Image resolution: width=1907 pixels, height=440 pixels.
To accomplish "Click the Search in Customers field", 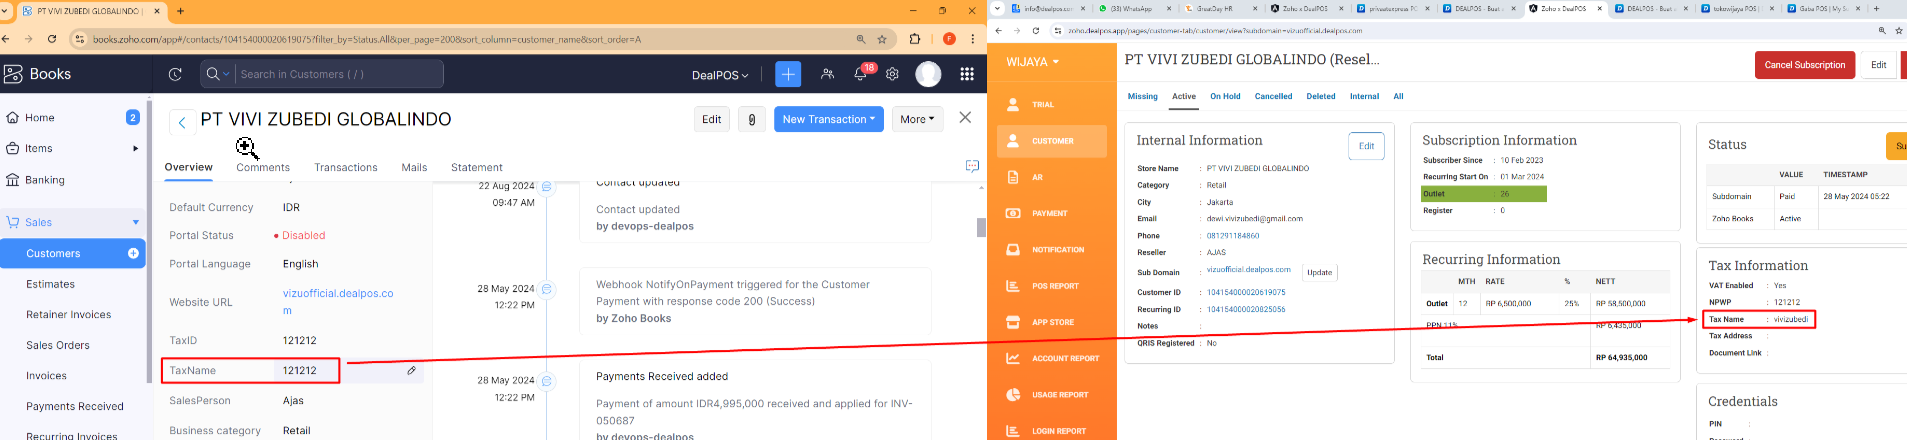I will 339,74.
